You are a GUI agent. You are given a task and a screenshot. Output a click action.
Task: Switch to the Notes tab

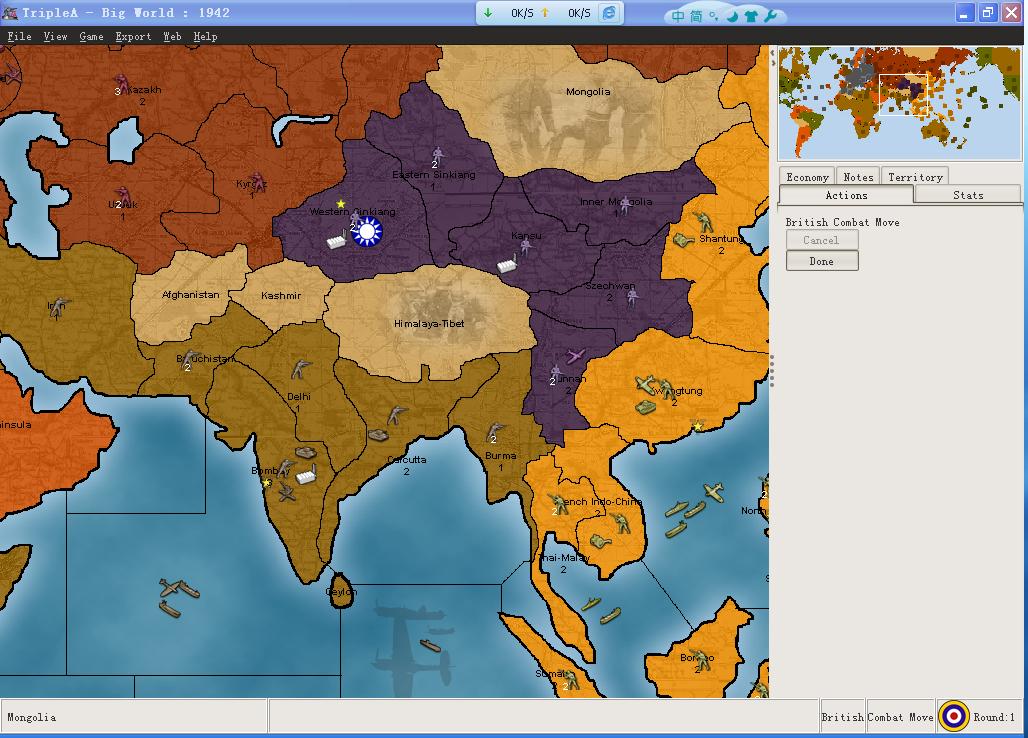[858, 177]
